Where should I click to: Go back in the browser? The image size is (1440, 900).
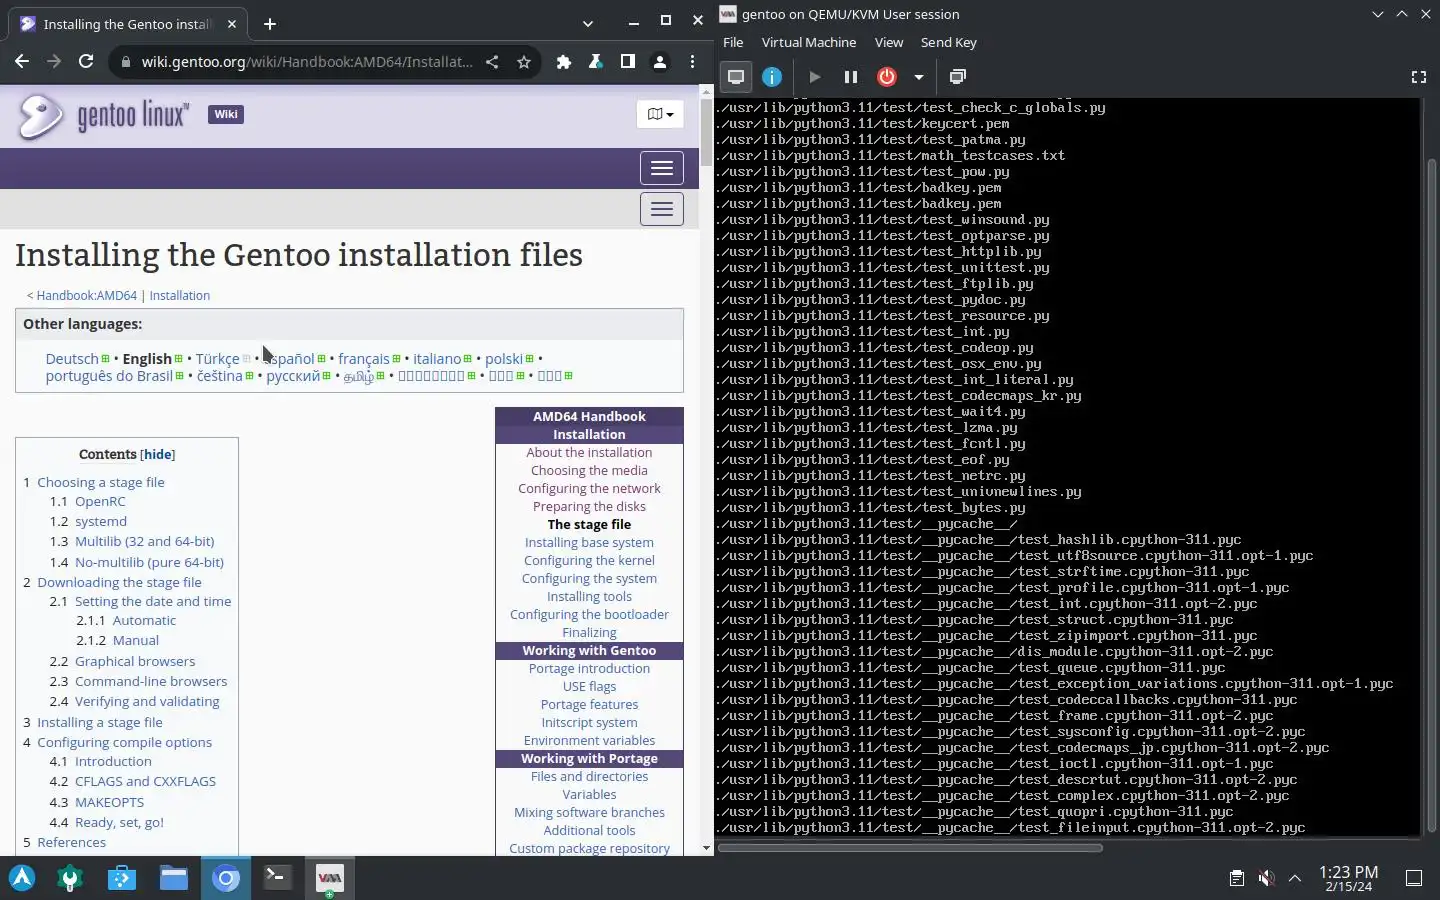tap(22, 62)
